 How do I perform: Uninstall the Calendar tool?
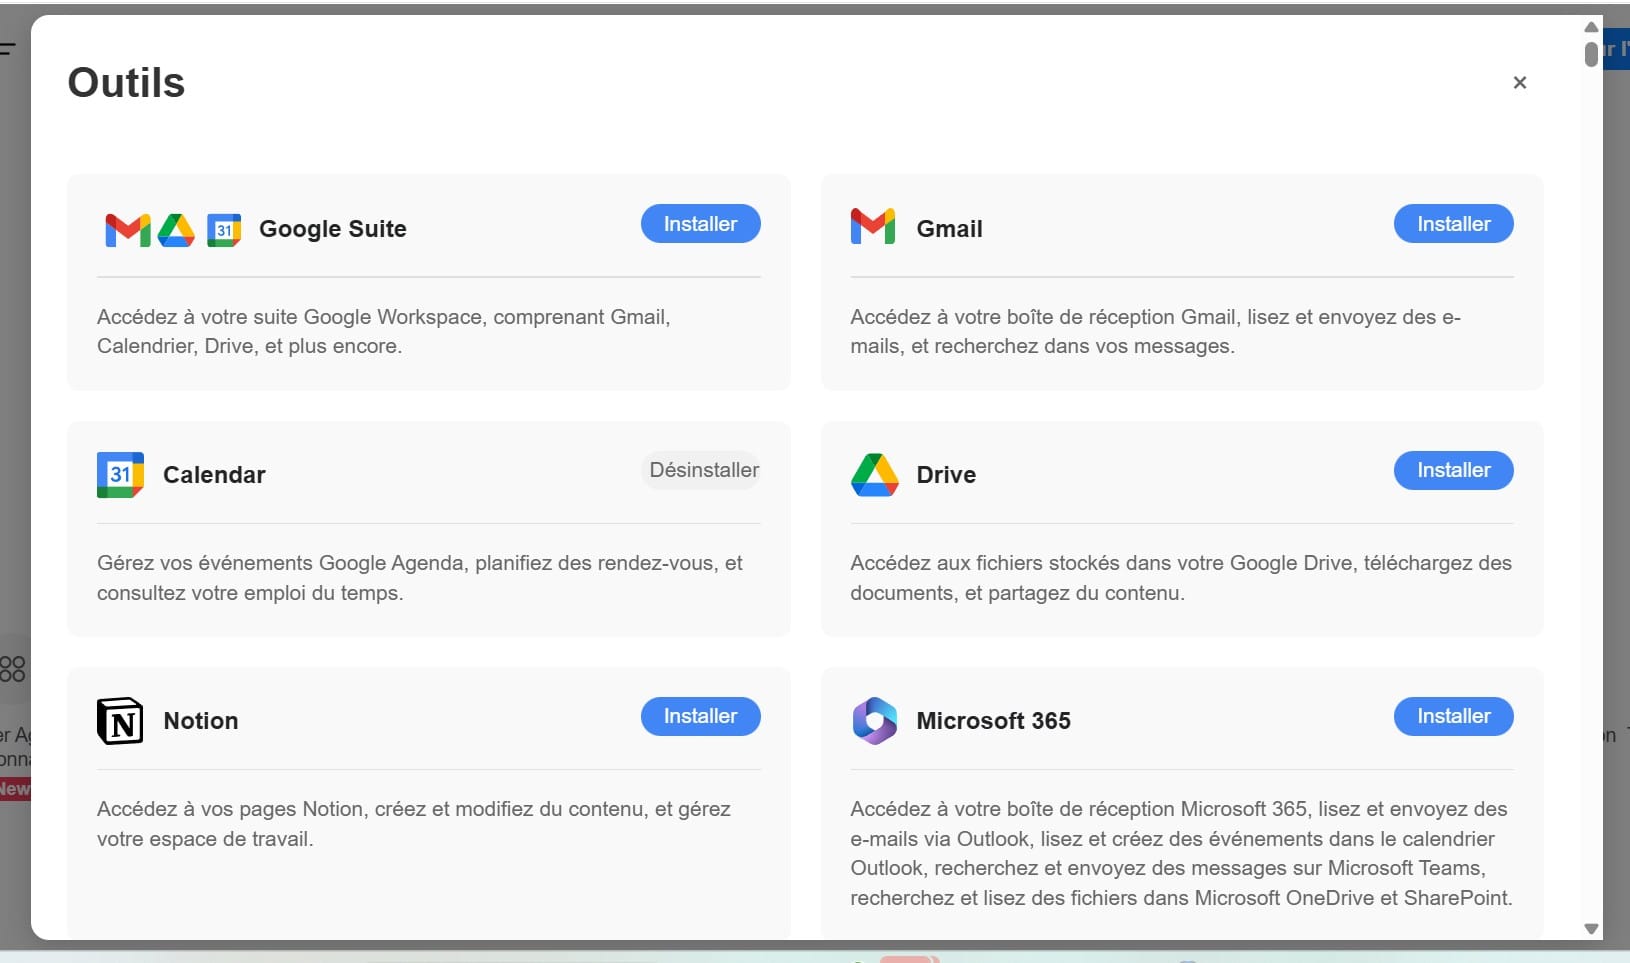(703, 470)
